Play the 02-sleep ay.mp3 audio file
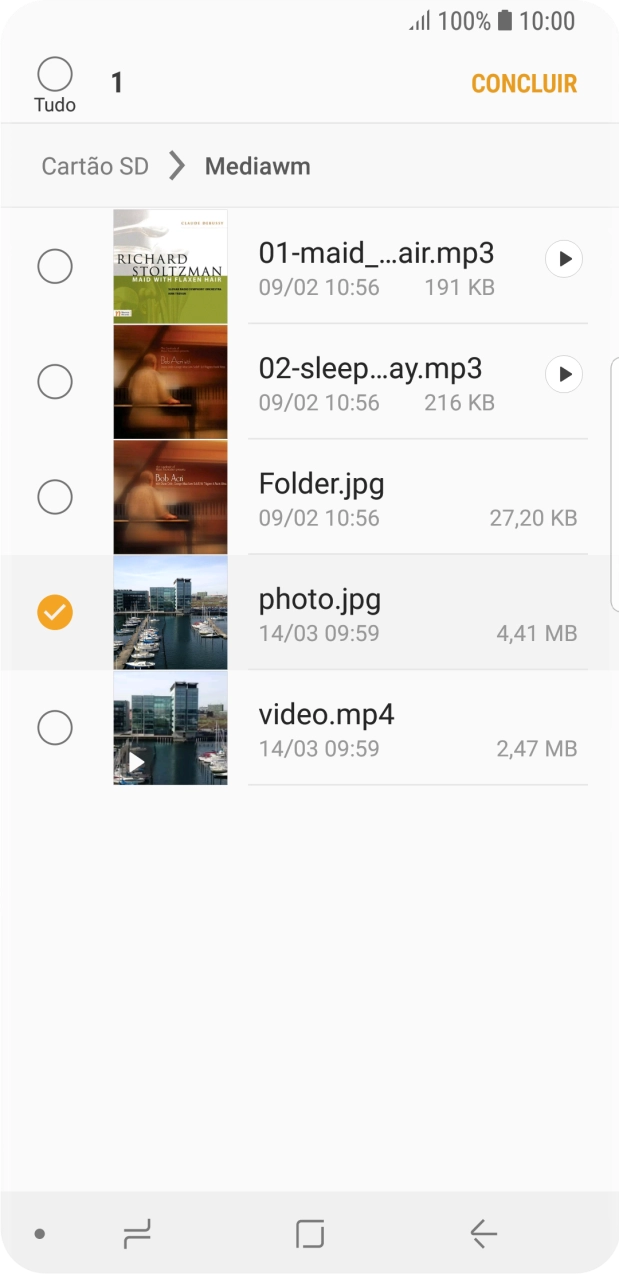The image size is (619, 1274). (x=564, y=375)
